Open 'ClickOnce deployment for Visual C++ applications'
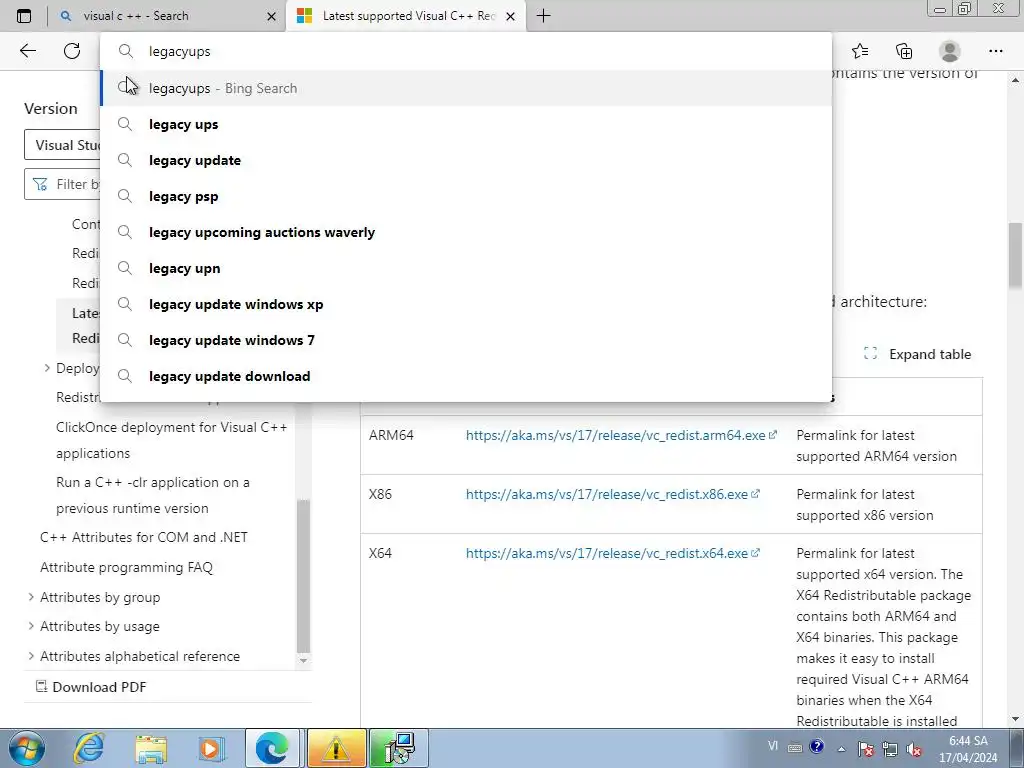The image size is (1024, 768). 171,440
